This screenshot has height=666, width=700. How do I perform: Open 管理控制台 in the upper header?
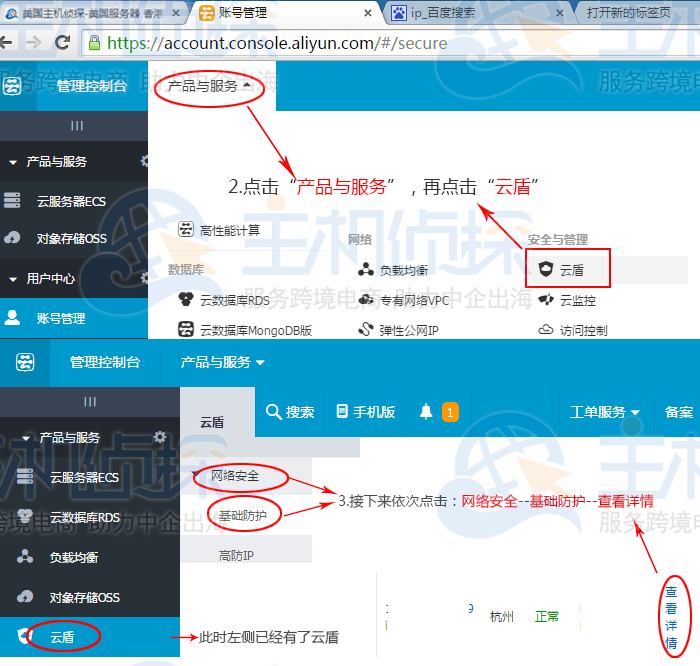(92, 86)
